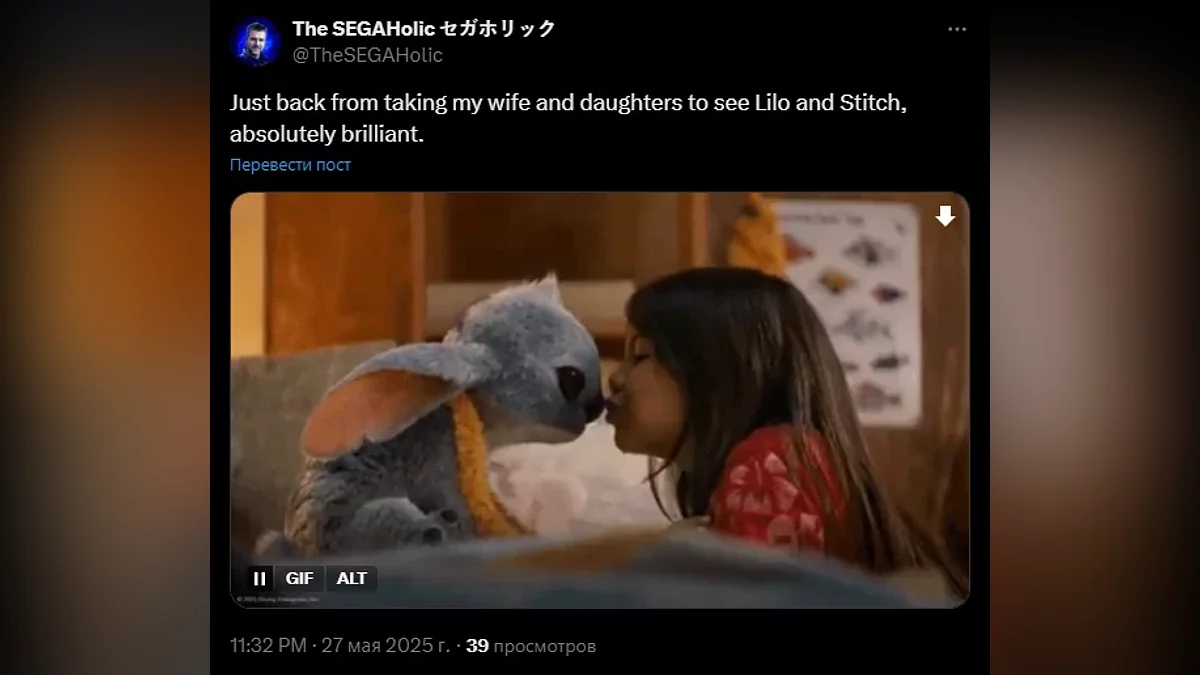Open the Lilo and Stitch GIF media
This screenshot has width=1200, height=675.
(x=600, y=400)
